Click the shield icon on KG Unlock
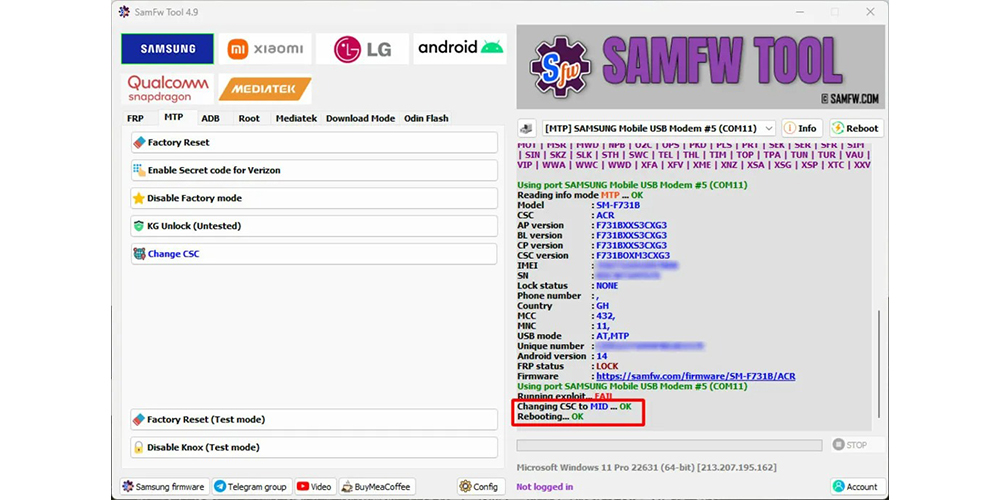Viewport: 1000px width, 500px height. click(x=139, y=226)
